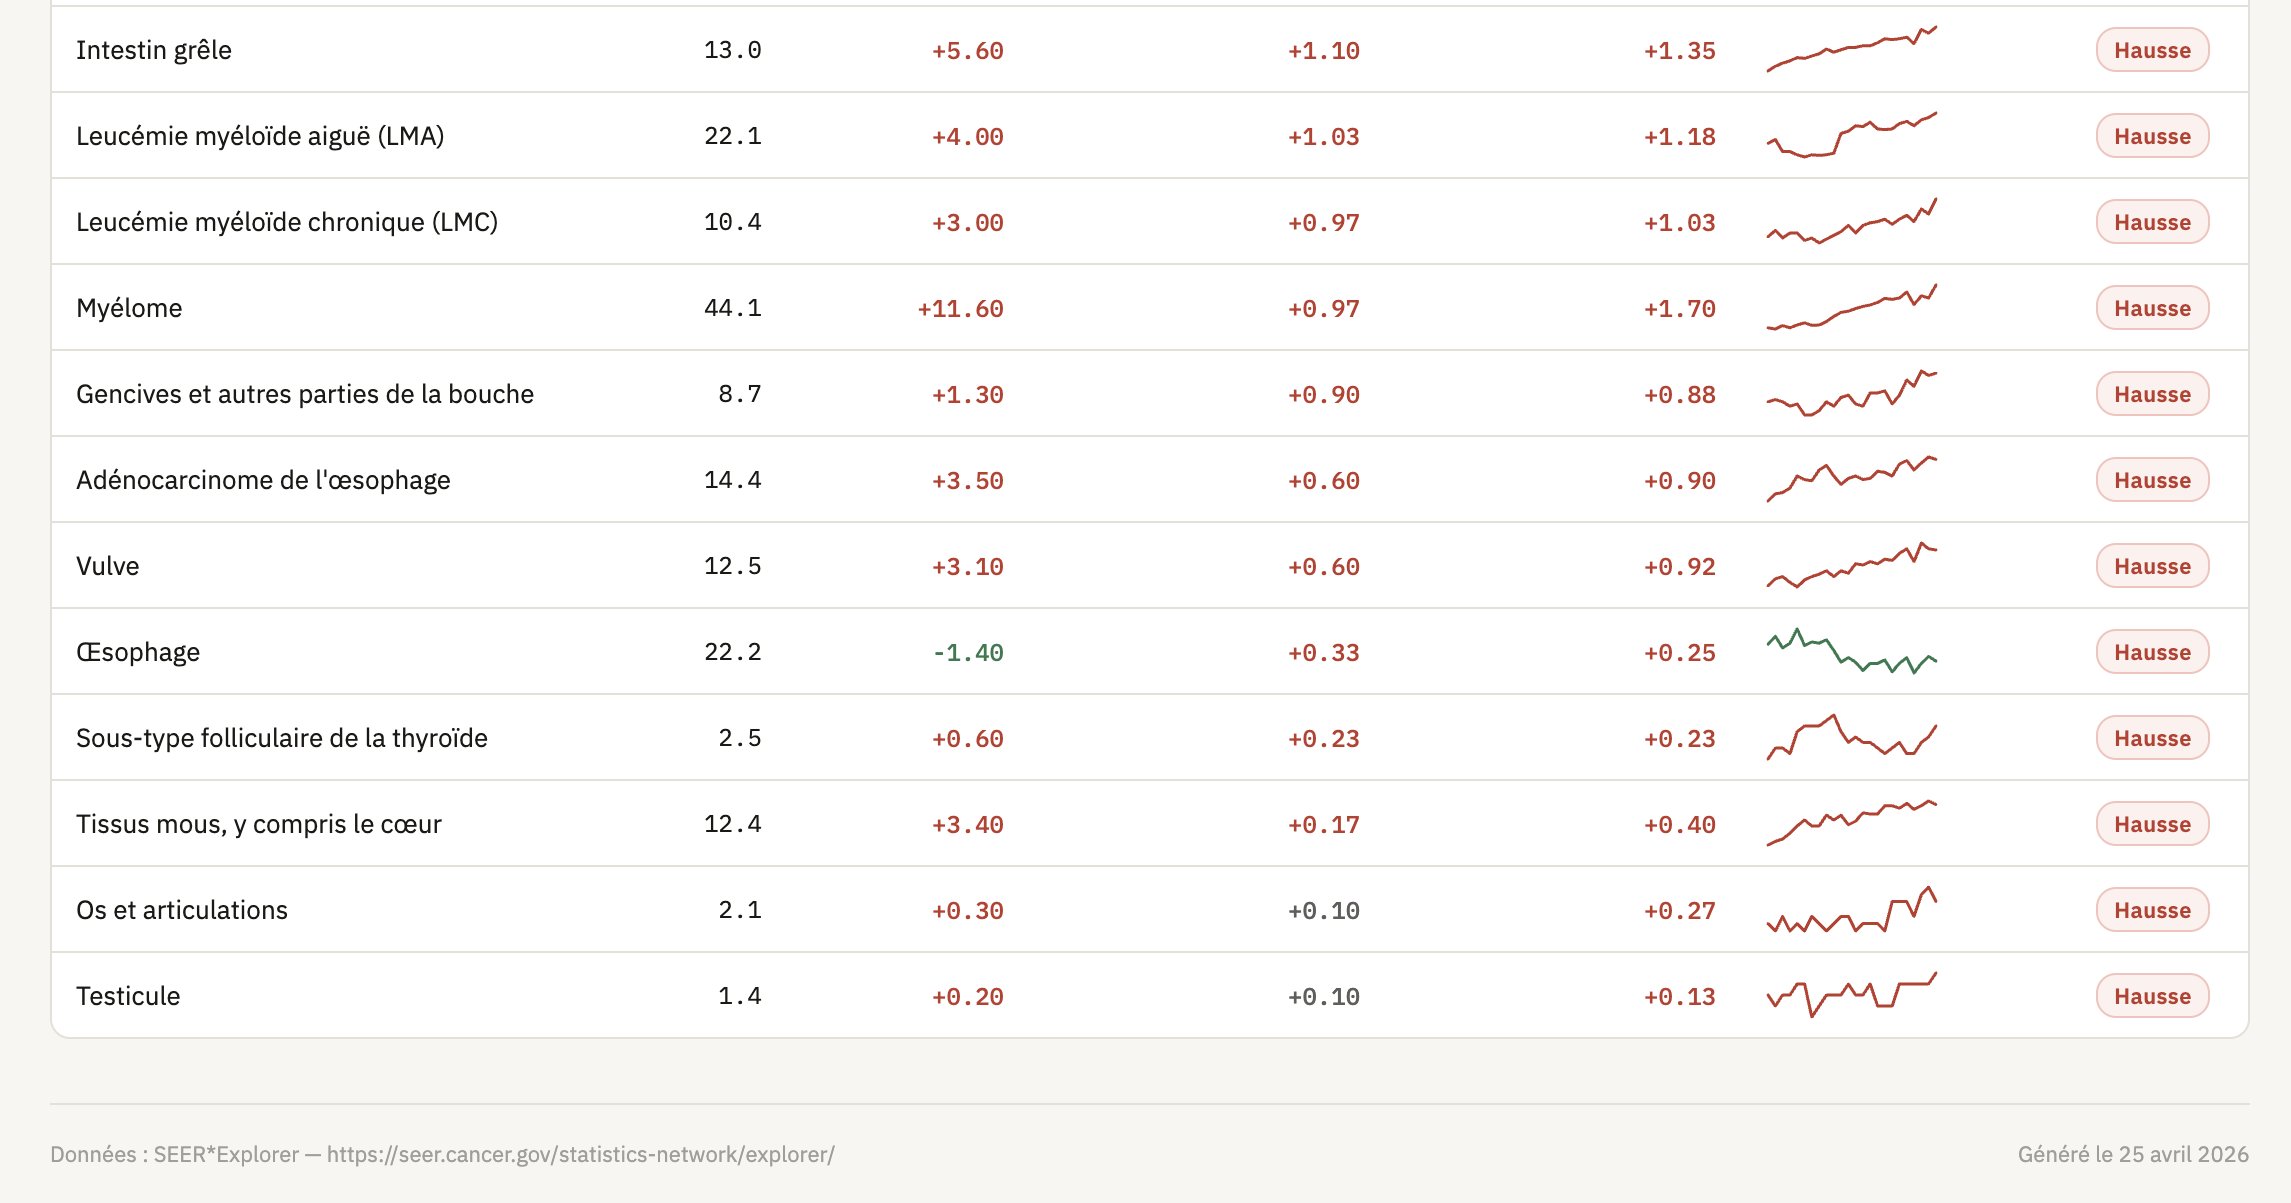This screenshot has height=1203, width=2291.
Task: Click the Hausse badge for Testicule
Action: click(2152, 996)
